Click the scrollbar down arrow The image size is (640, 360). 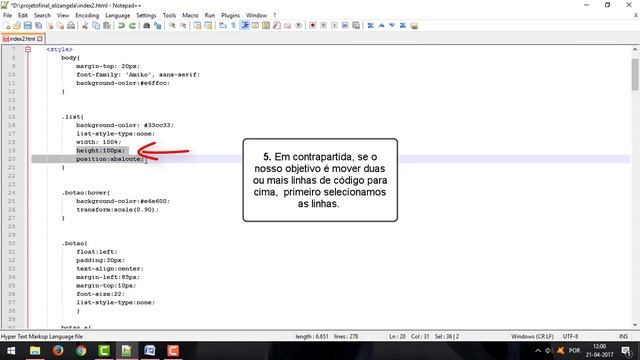[x=635, y=325]
